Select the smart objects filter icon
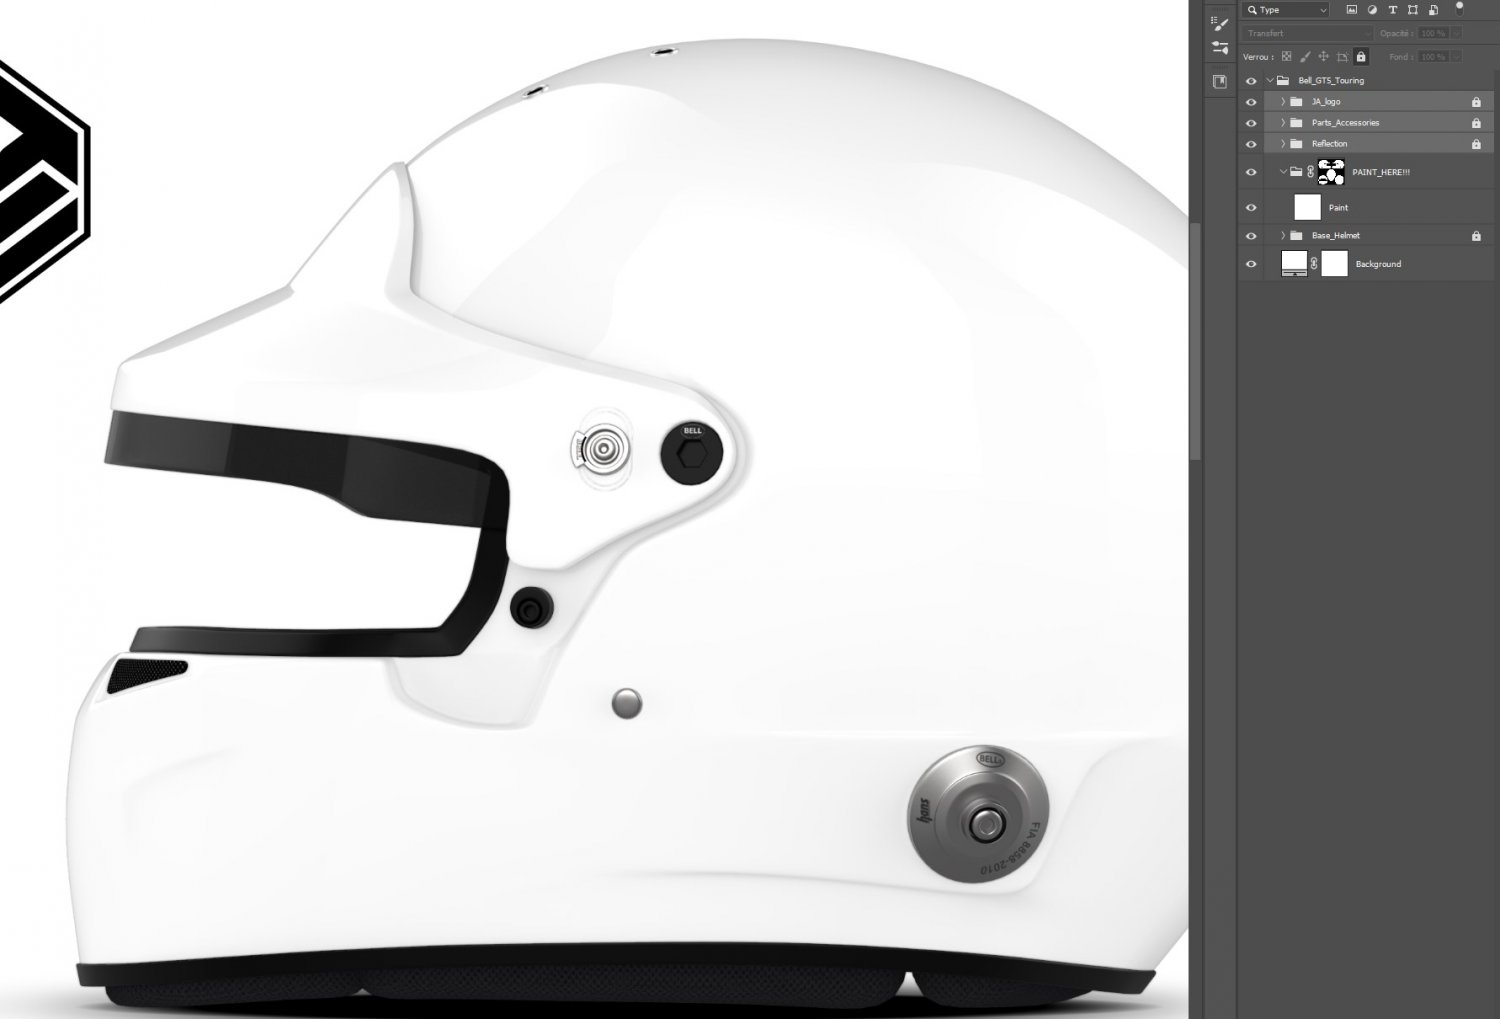Image resolution: width=1500 pixels, height=1019 pixels. point(1434,9)
